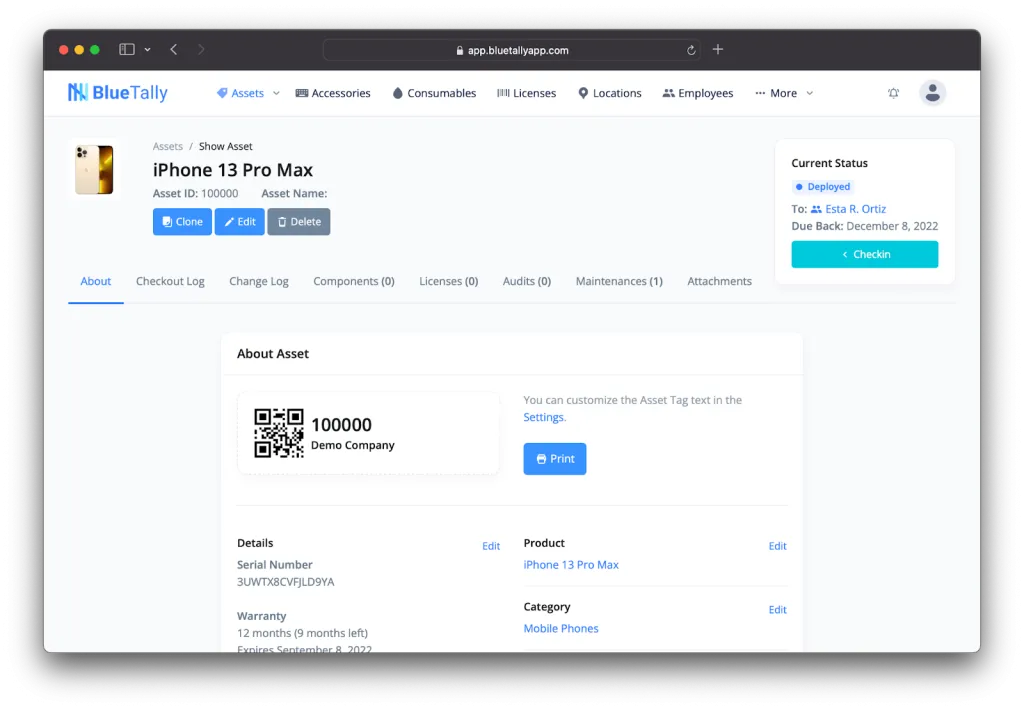The image size is (1024, 710).
Task: Expand the Assets menu chevron
Action: [276, 93]
